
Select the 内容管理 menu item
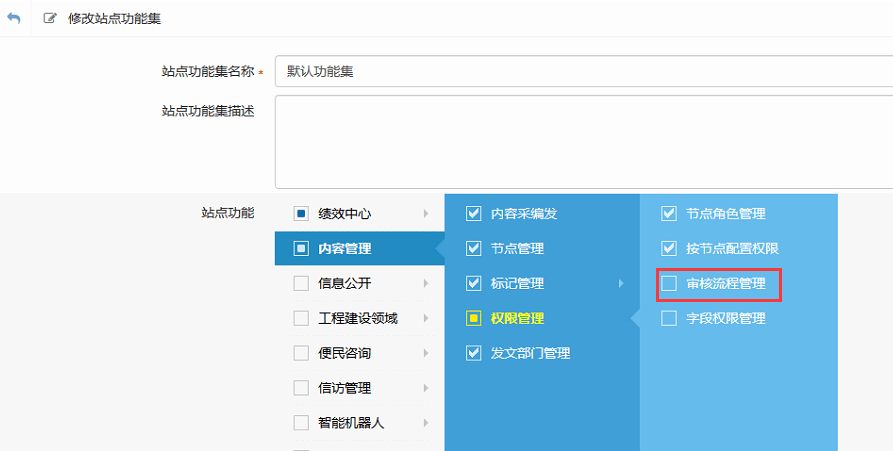point(345,248)
